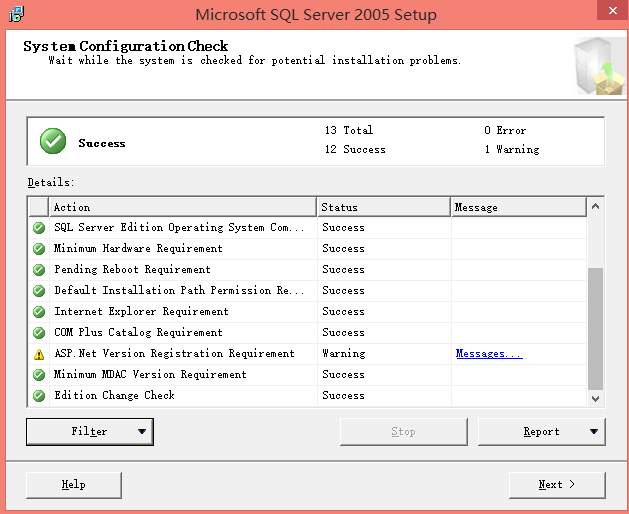Expand the Report dropdown arrow

click(594, 432)
